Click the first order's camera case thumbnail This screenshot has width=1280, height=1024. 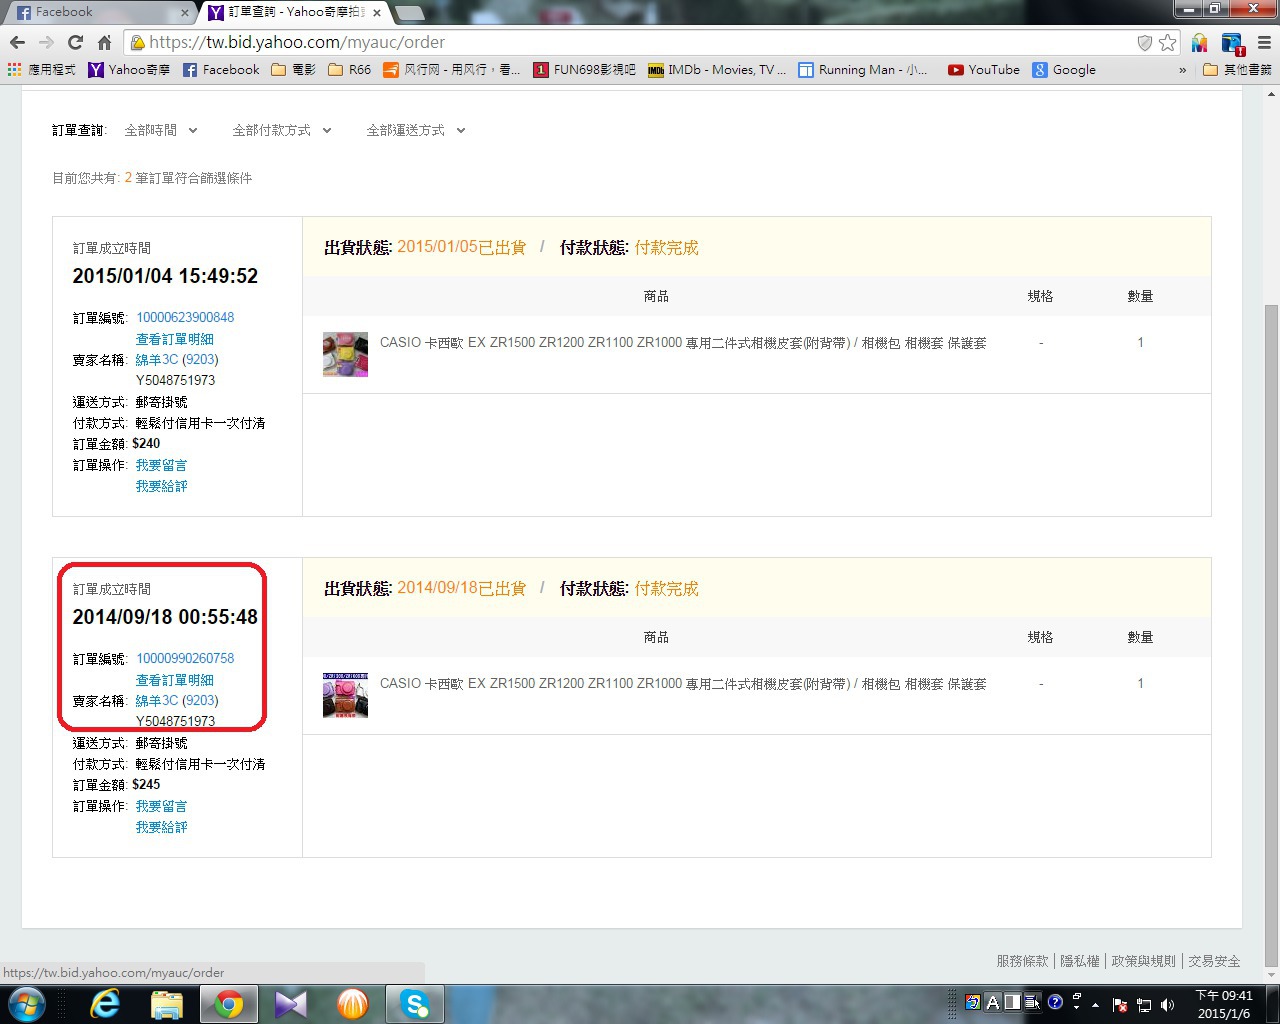tap(345, 354)
